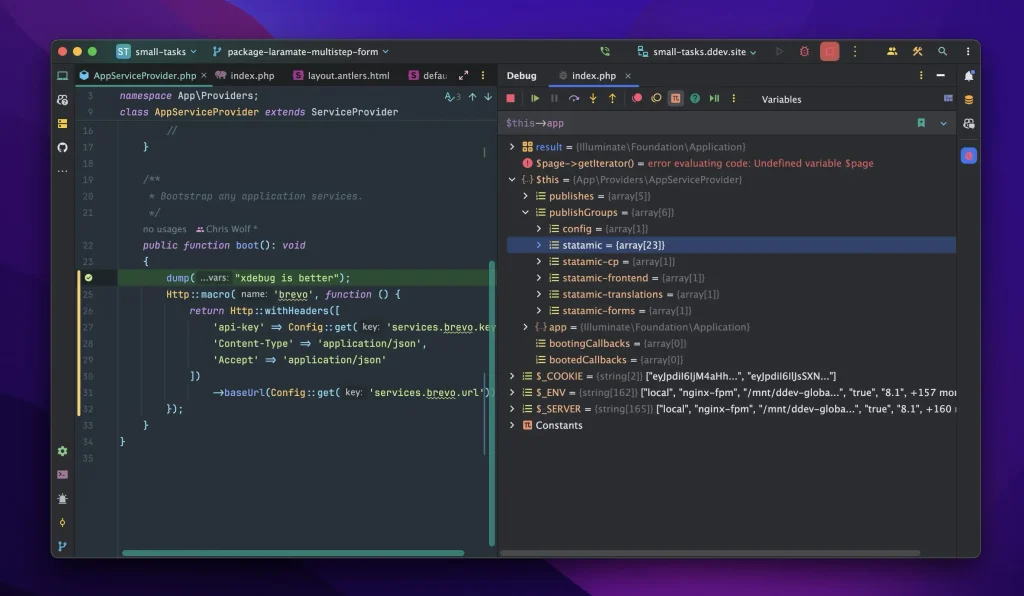Stop the debug session

pos(510,99)
